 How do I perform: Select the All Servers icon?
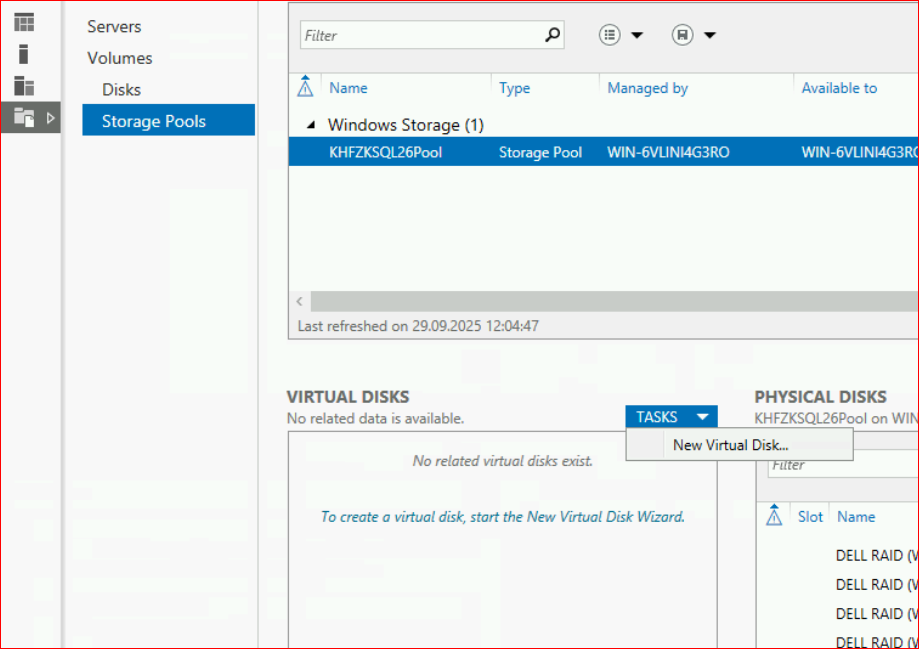[x=24, y=86]
